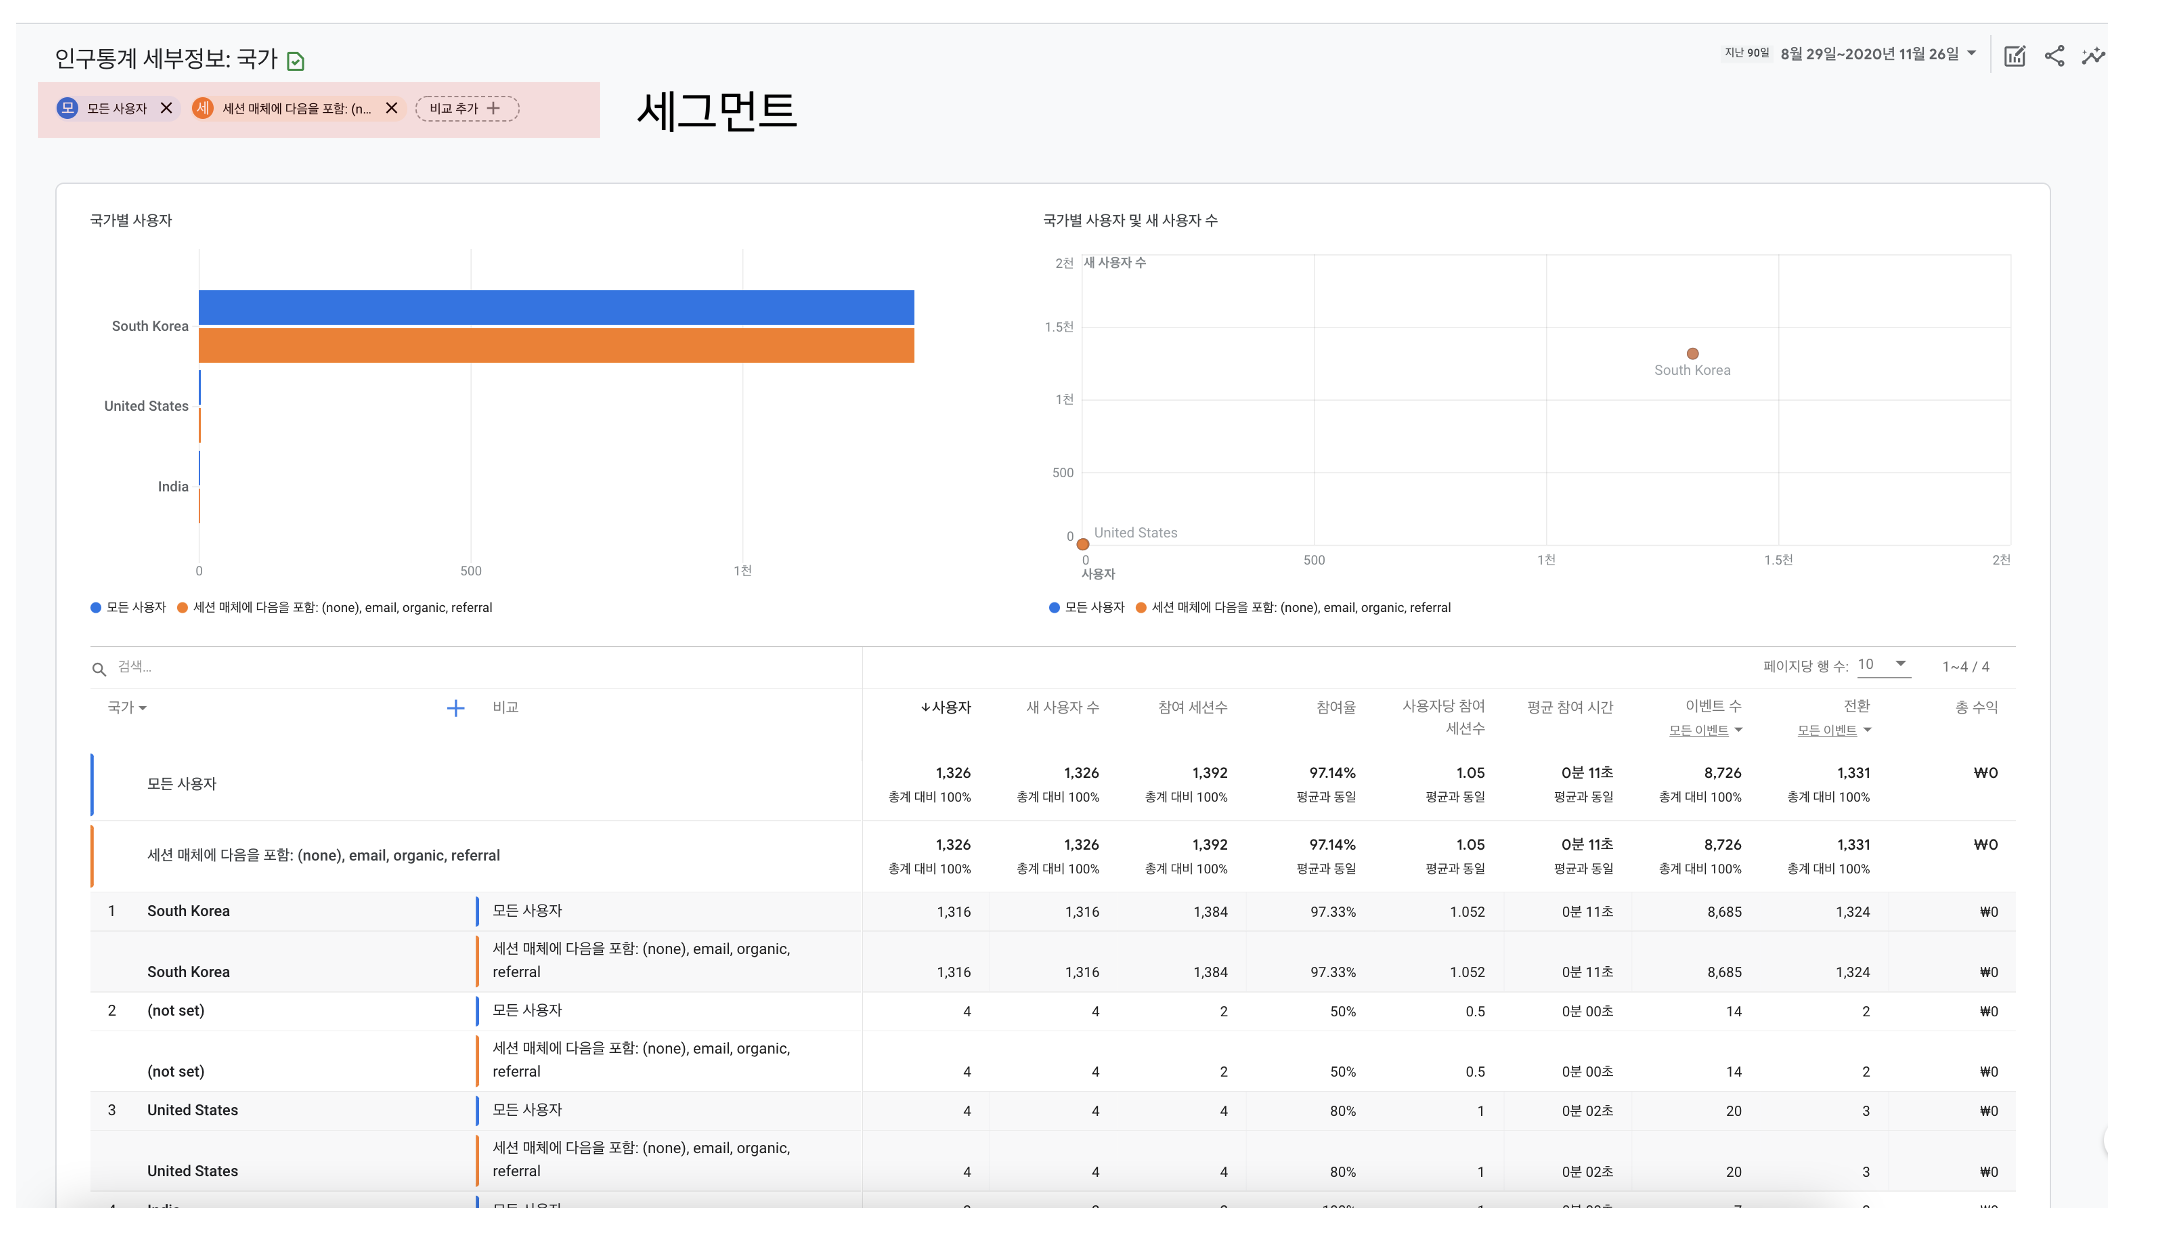
Task: Click the search magnifier icon in table
Action: (99, 669)
